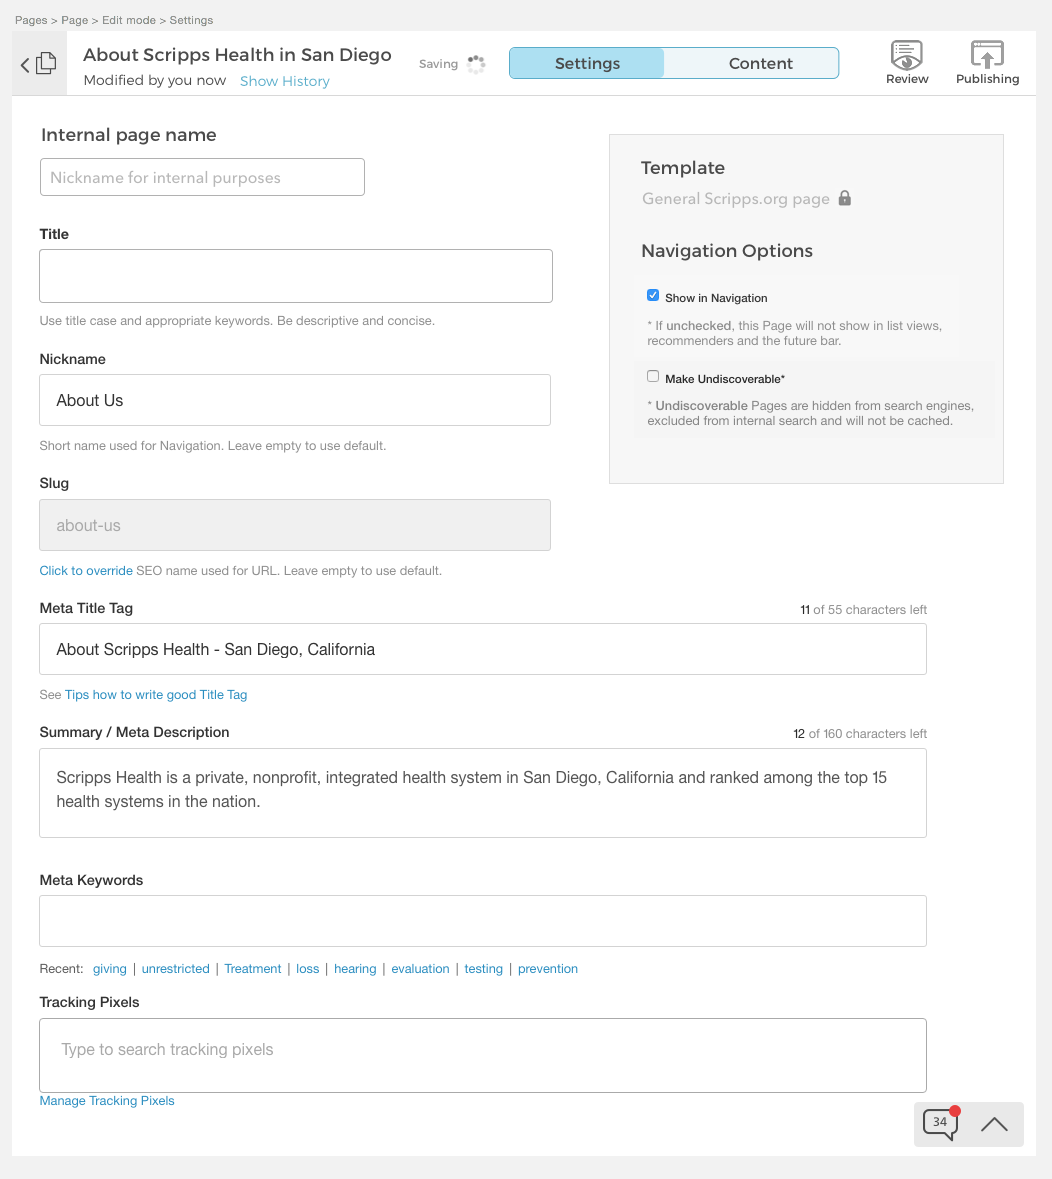Open the comments bubble showing 34

pos(941,1123)
